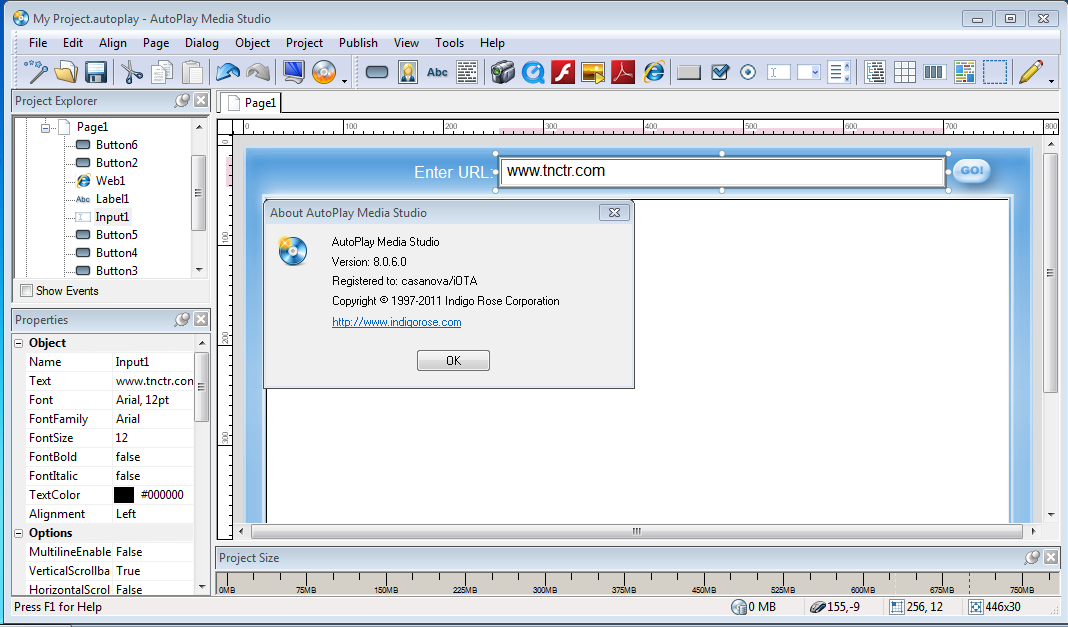
Task: Insert a new Button object
Action: tap(377, 71)
